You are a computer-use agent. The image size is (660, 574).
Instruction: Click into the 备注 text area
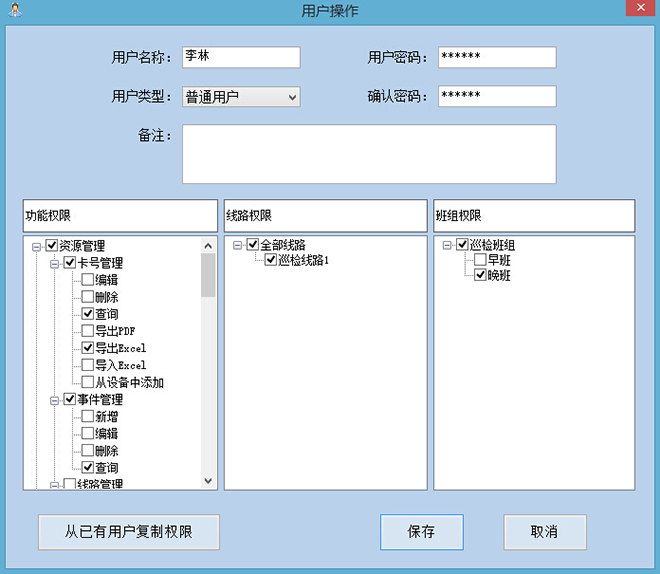[368, 154]
